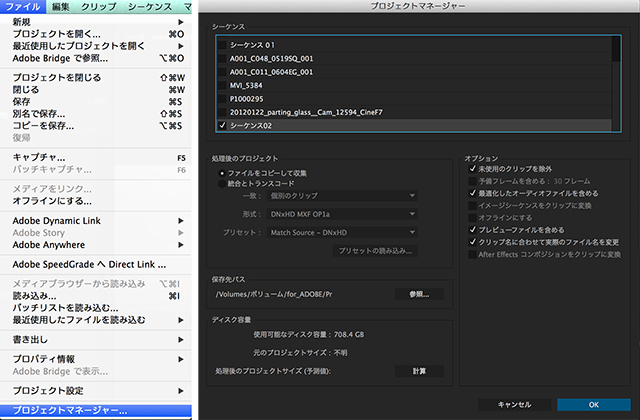Toggle 未使用のクリップを除外 checkbox
640x420 pixels.
point(473,169)
